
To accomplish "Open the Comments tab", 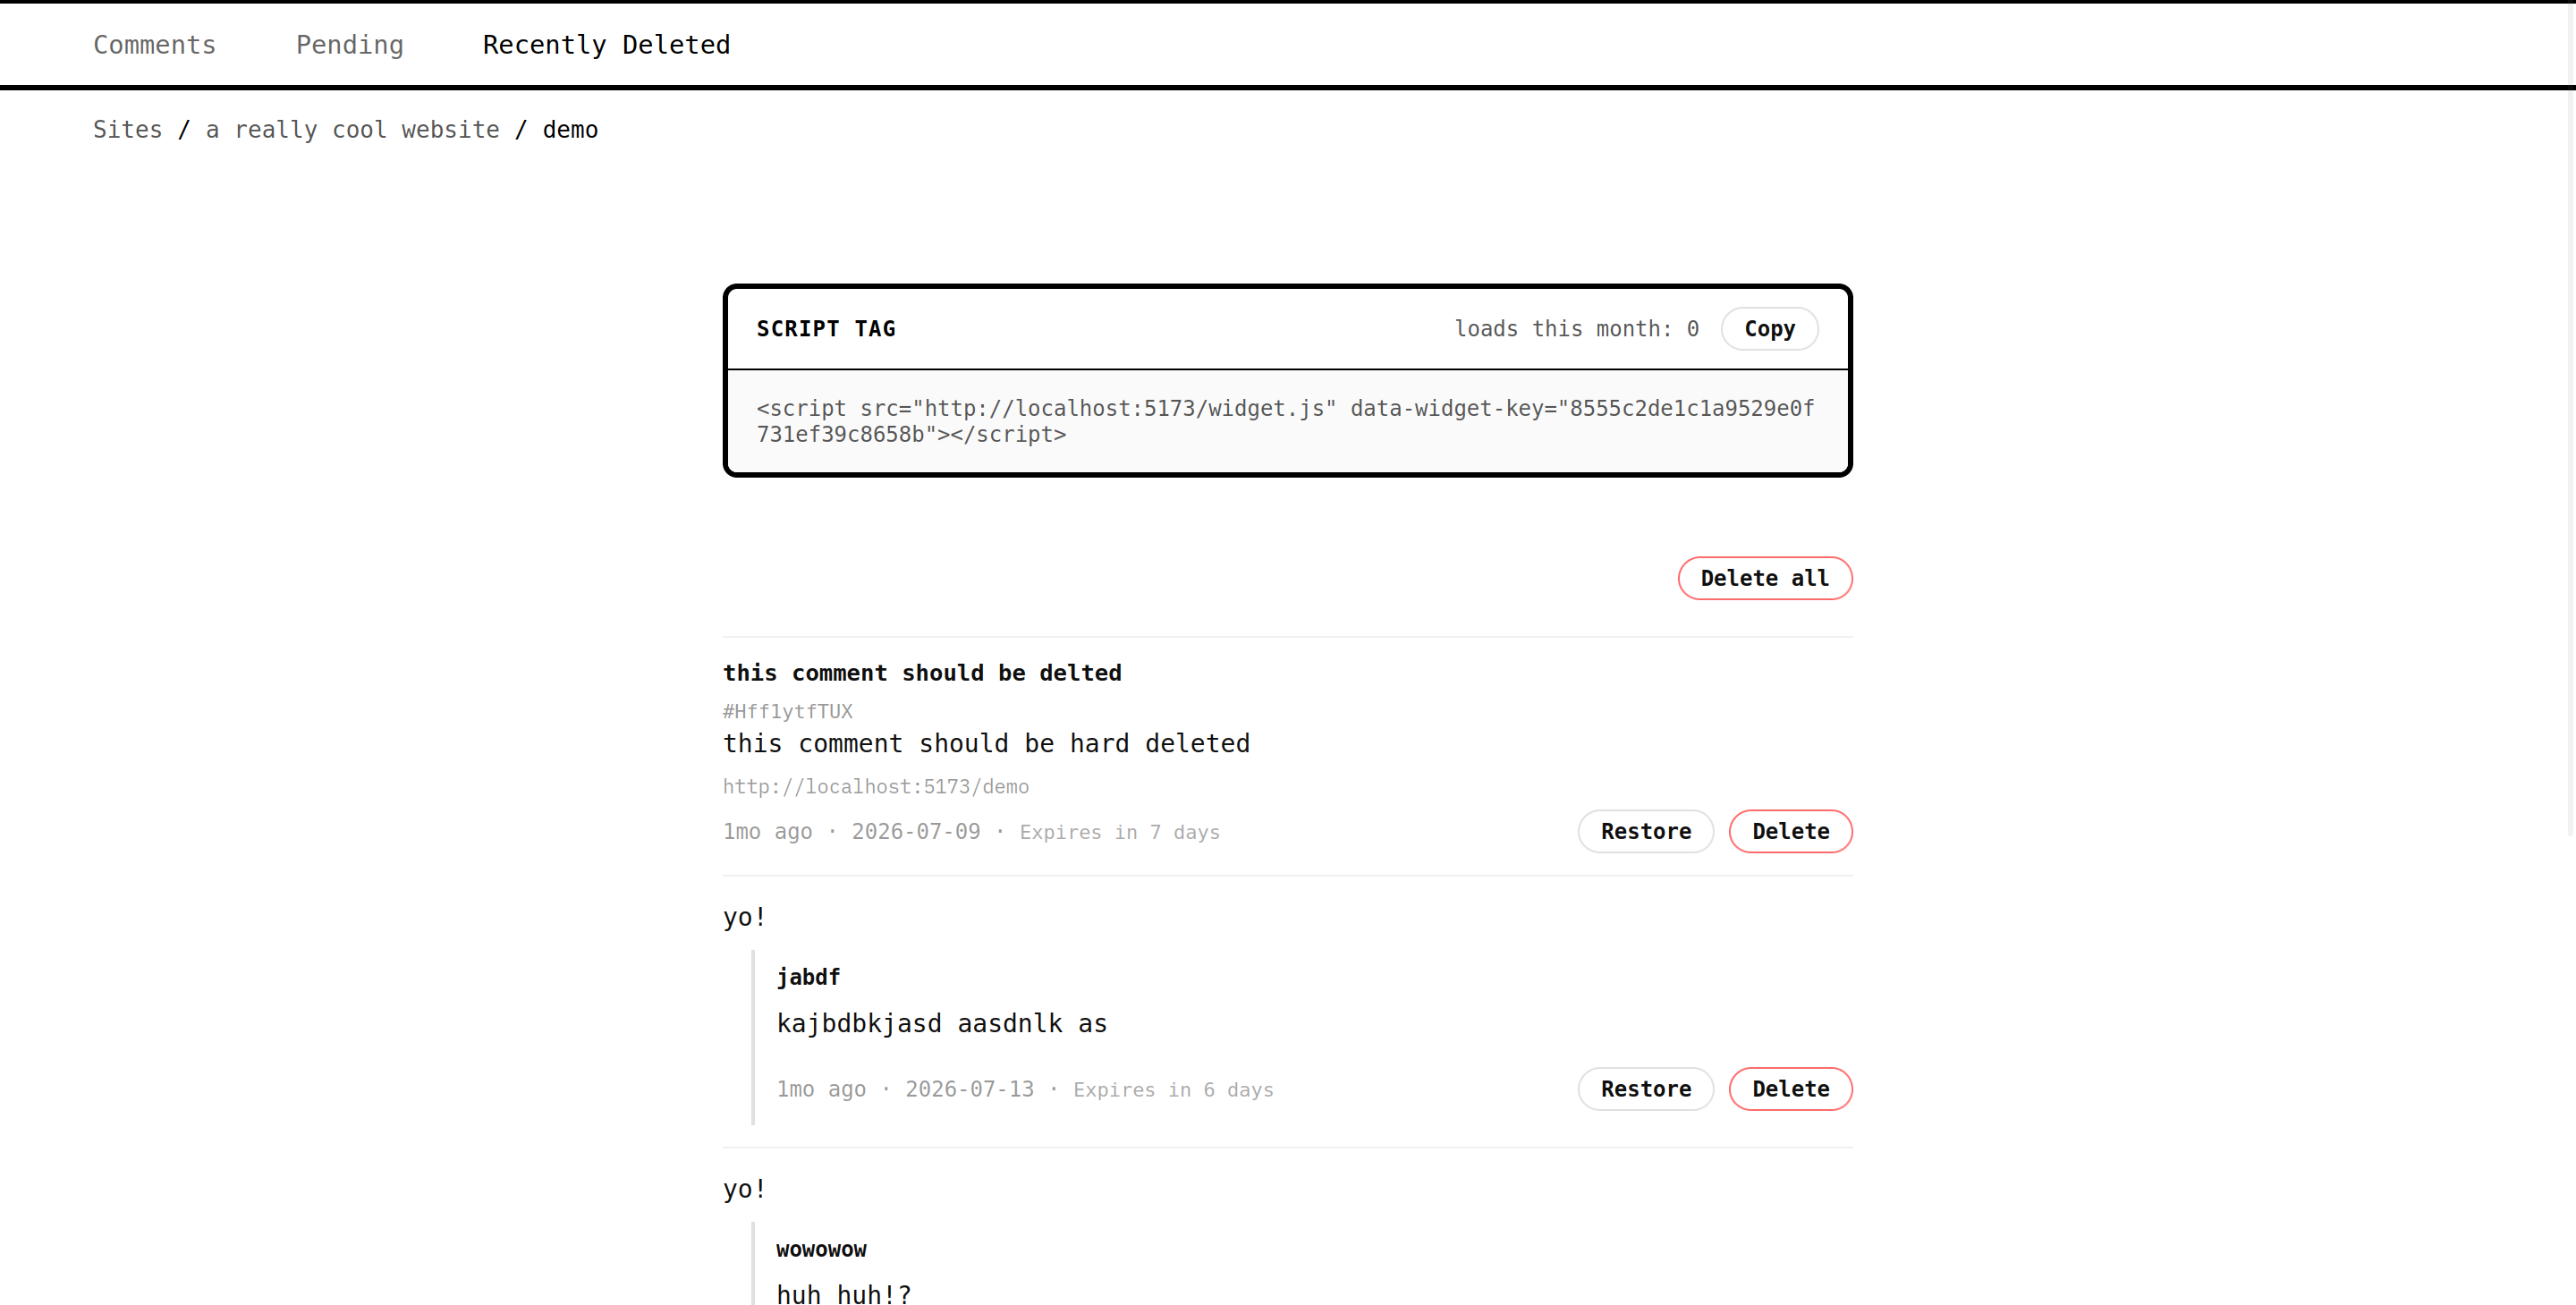I will coord(154,45).
